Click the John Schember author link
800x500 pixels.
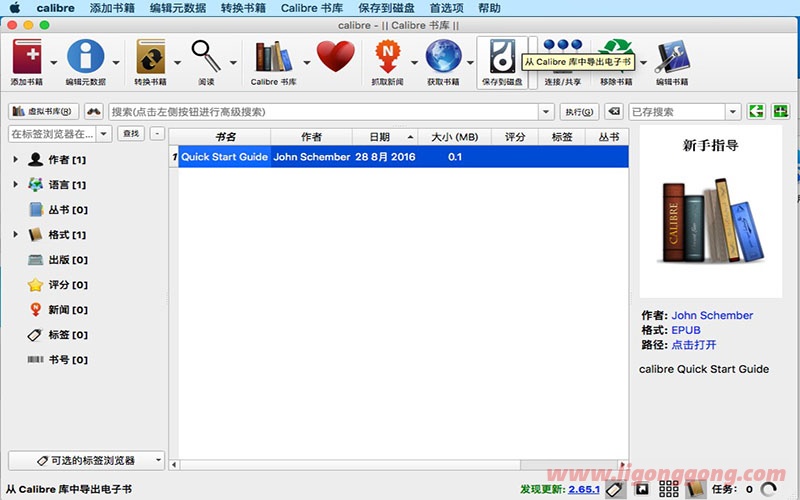(x=712, y=315)
